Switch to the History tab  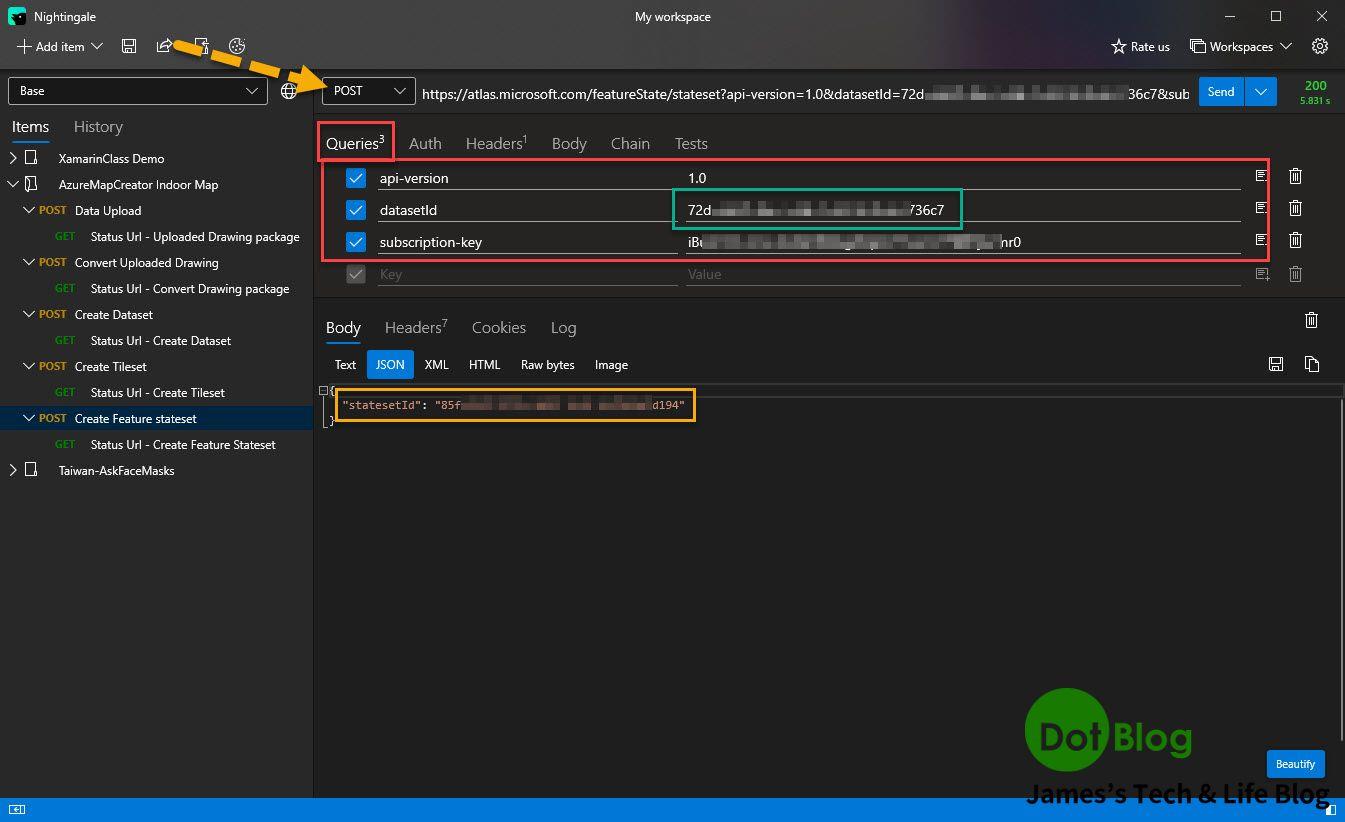click(98, 127)
